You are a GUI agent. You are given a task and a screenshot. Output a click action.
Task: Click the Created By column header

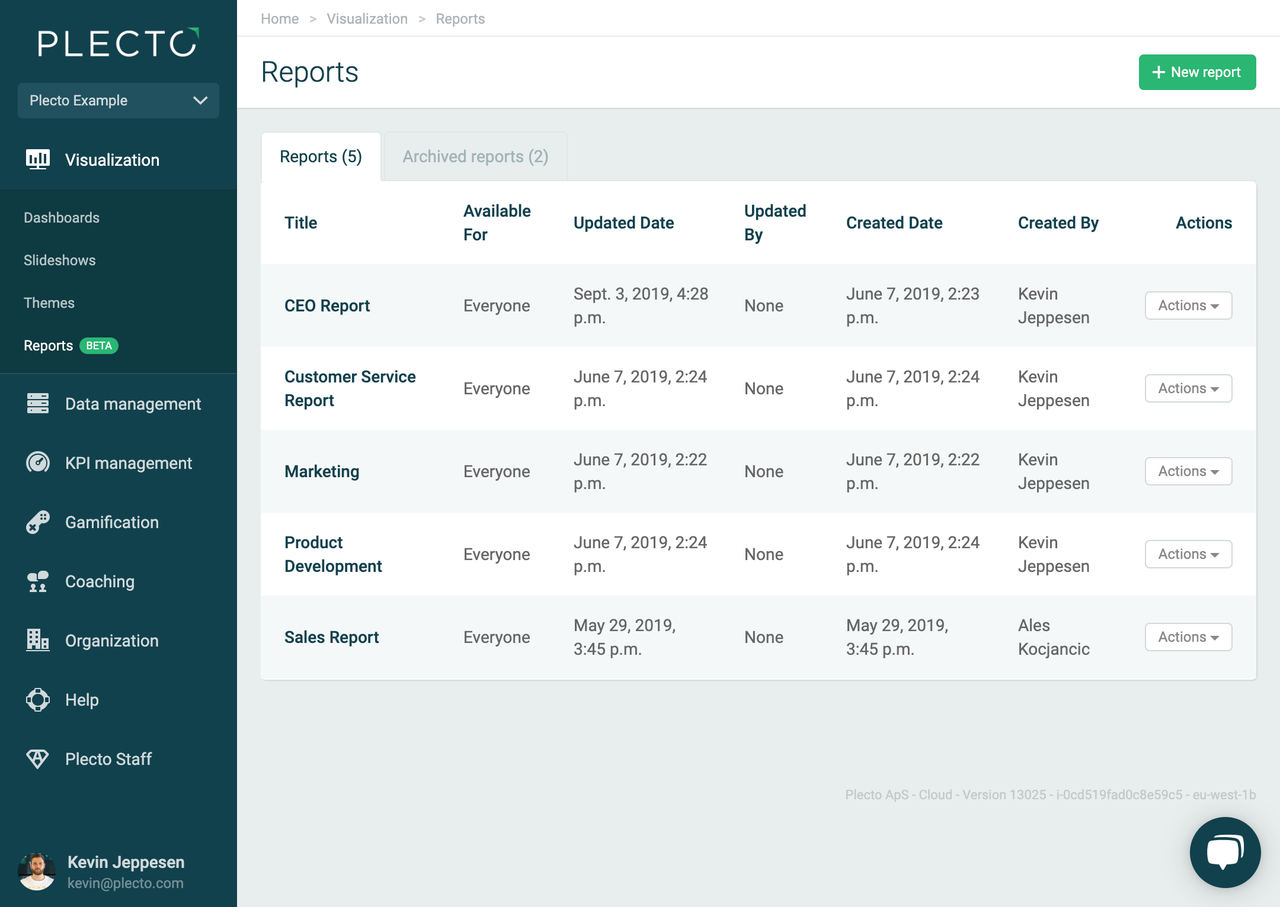coord(1058,223)
